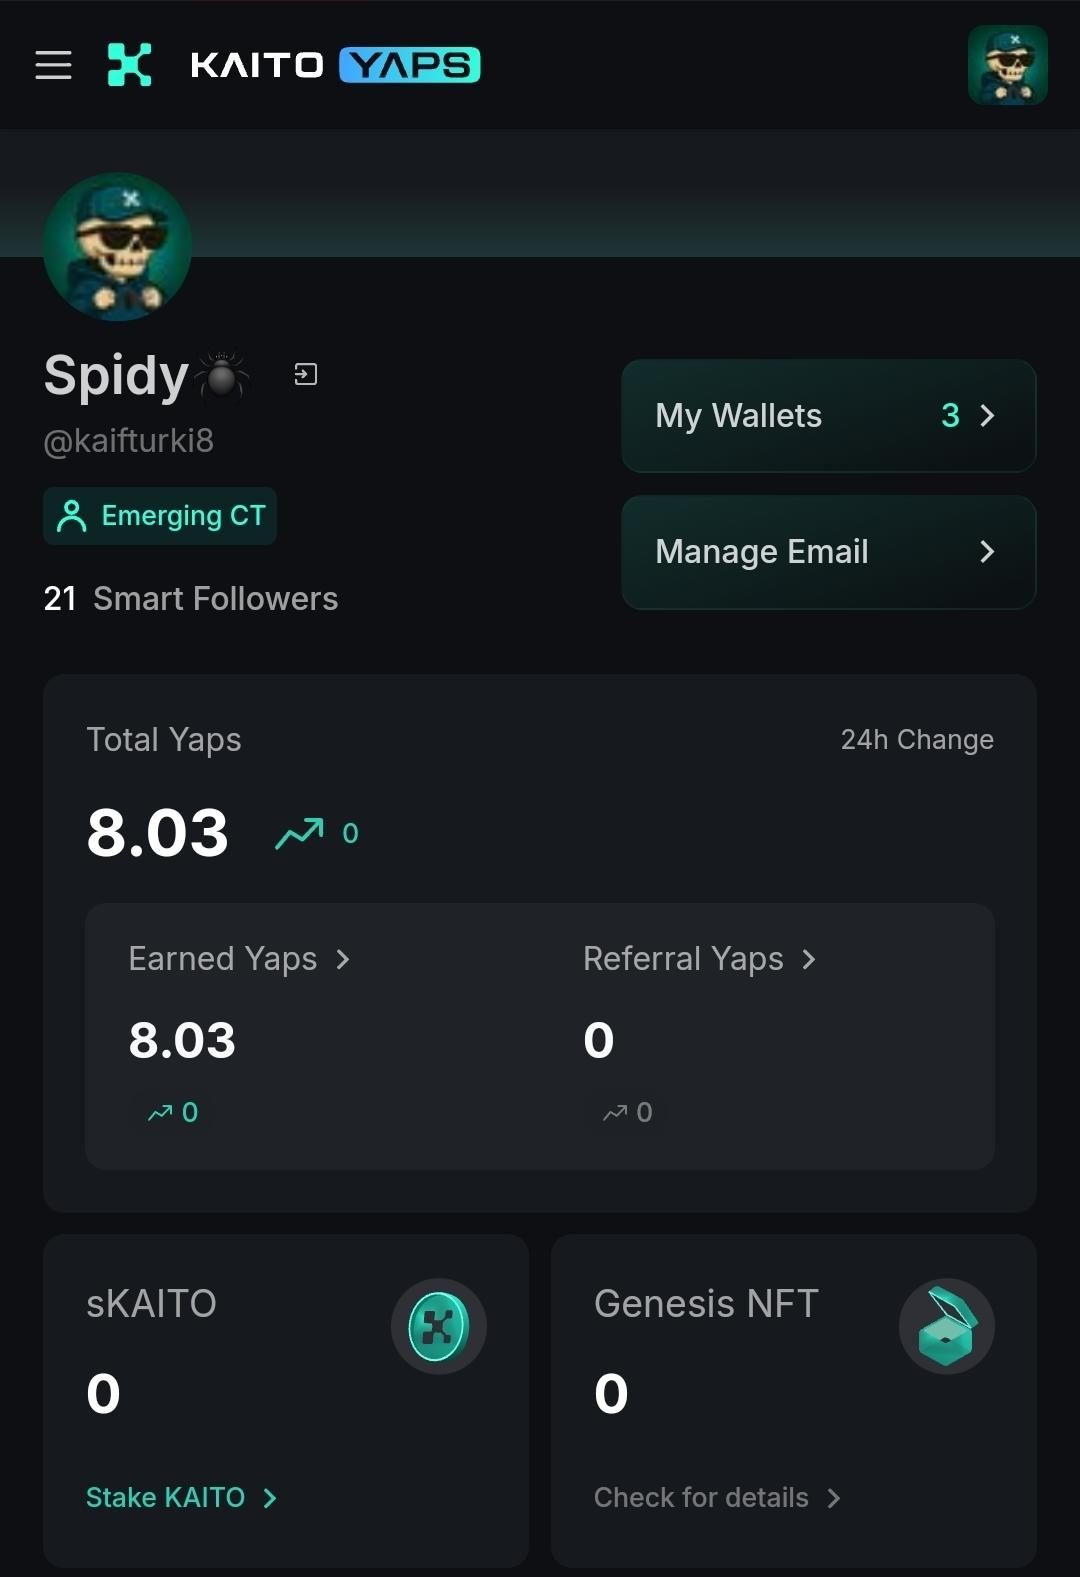The width and height of the screenshot is (1080, 1577).
Task: Click the Kaito X logo icon
Action: (x=130, y=65)
